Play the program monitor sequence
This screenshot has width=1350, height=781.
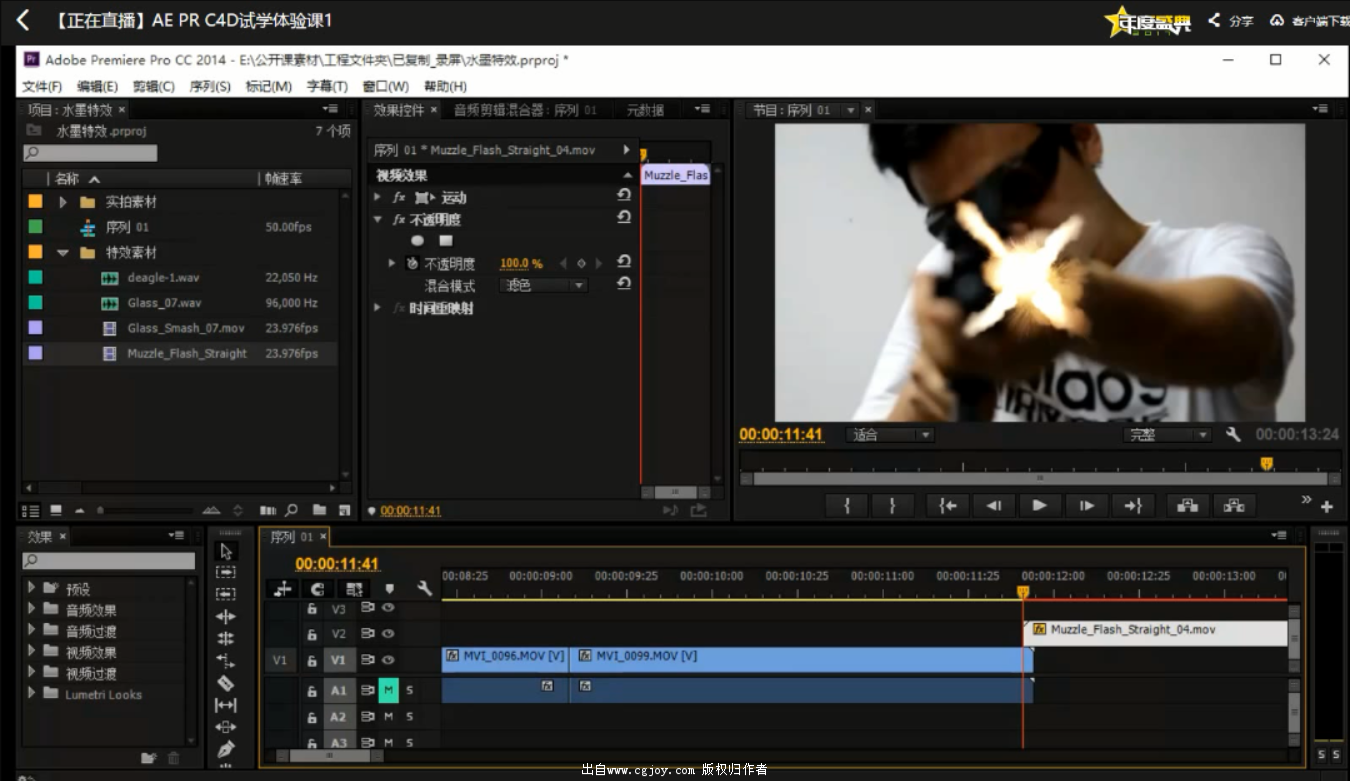click(x=1040, y=506)
